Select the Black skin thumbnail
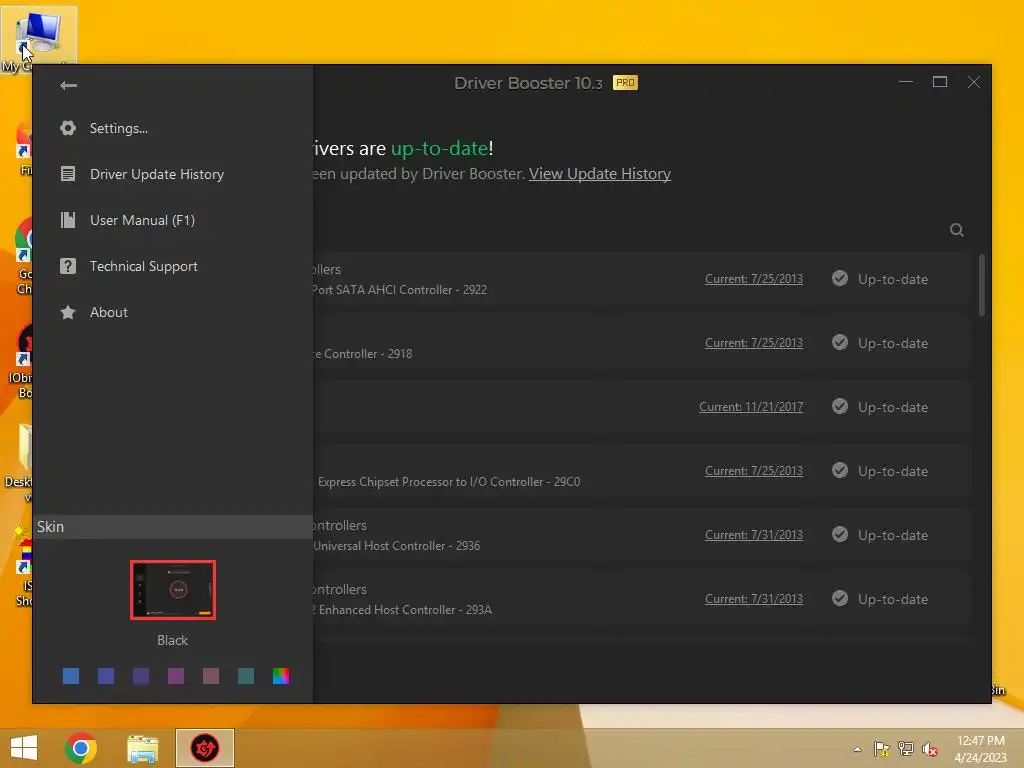This screenshot has height=768, width=1024. tap(172, 590)
